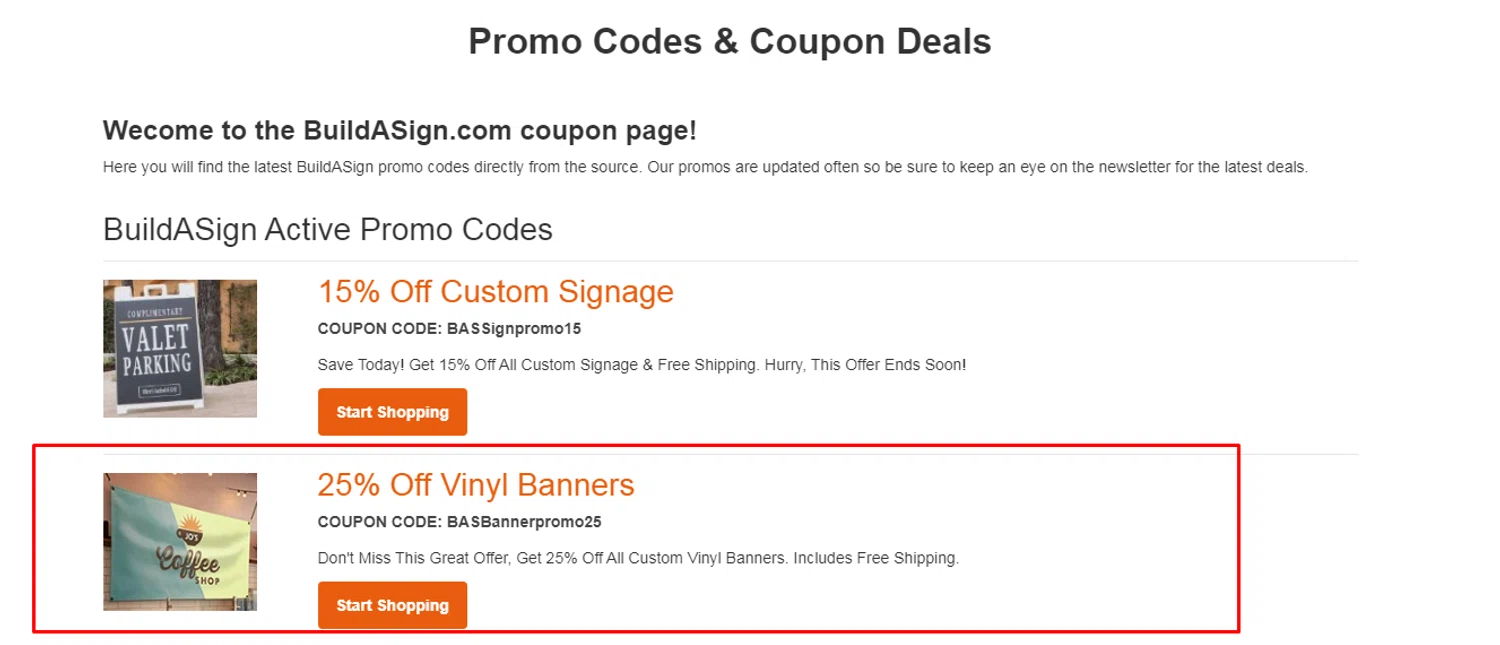This screenshot has height=645, width=1500.
Task: Click the BuildASign.com coupon page welcome heading
Action: tap(399, 131)
